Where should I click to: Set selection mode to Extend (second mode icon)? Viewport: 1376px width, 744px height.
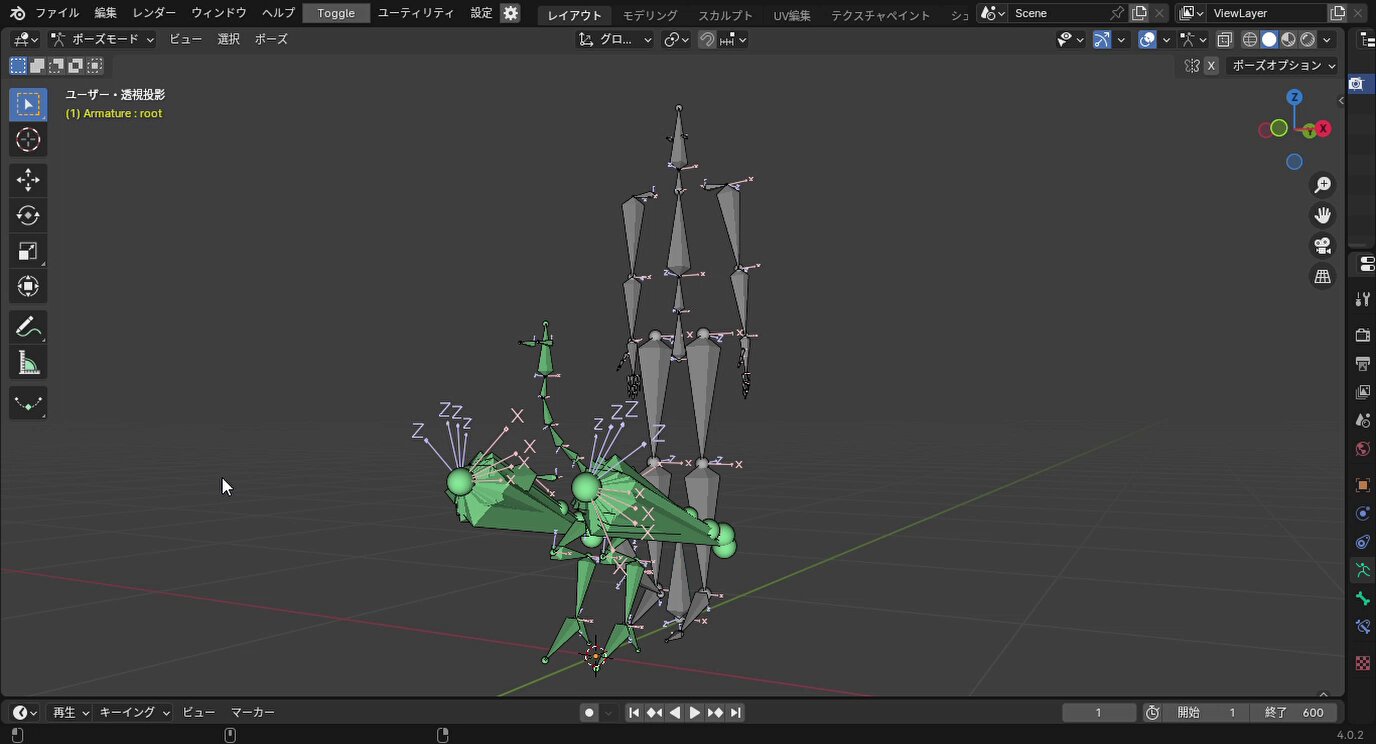coord(37,66)
